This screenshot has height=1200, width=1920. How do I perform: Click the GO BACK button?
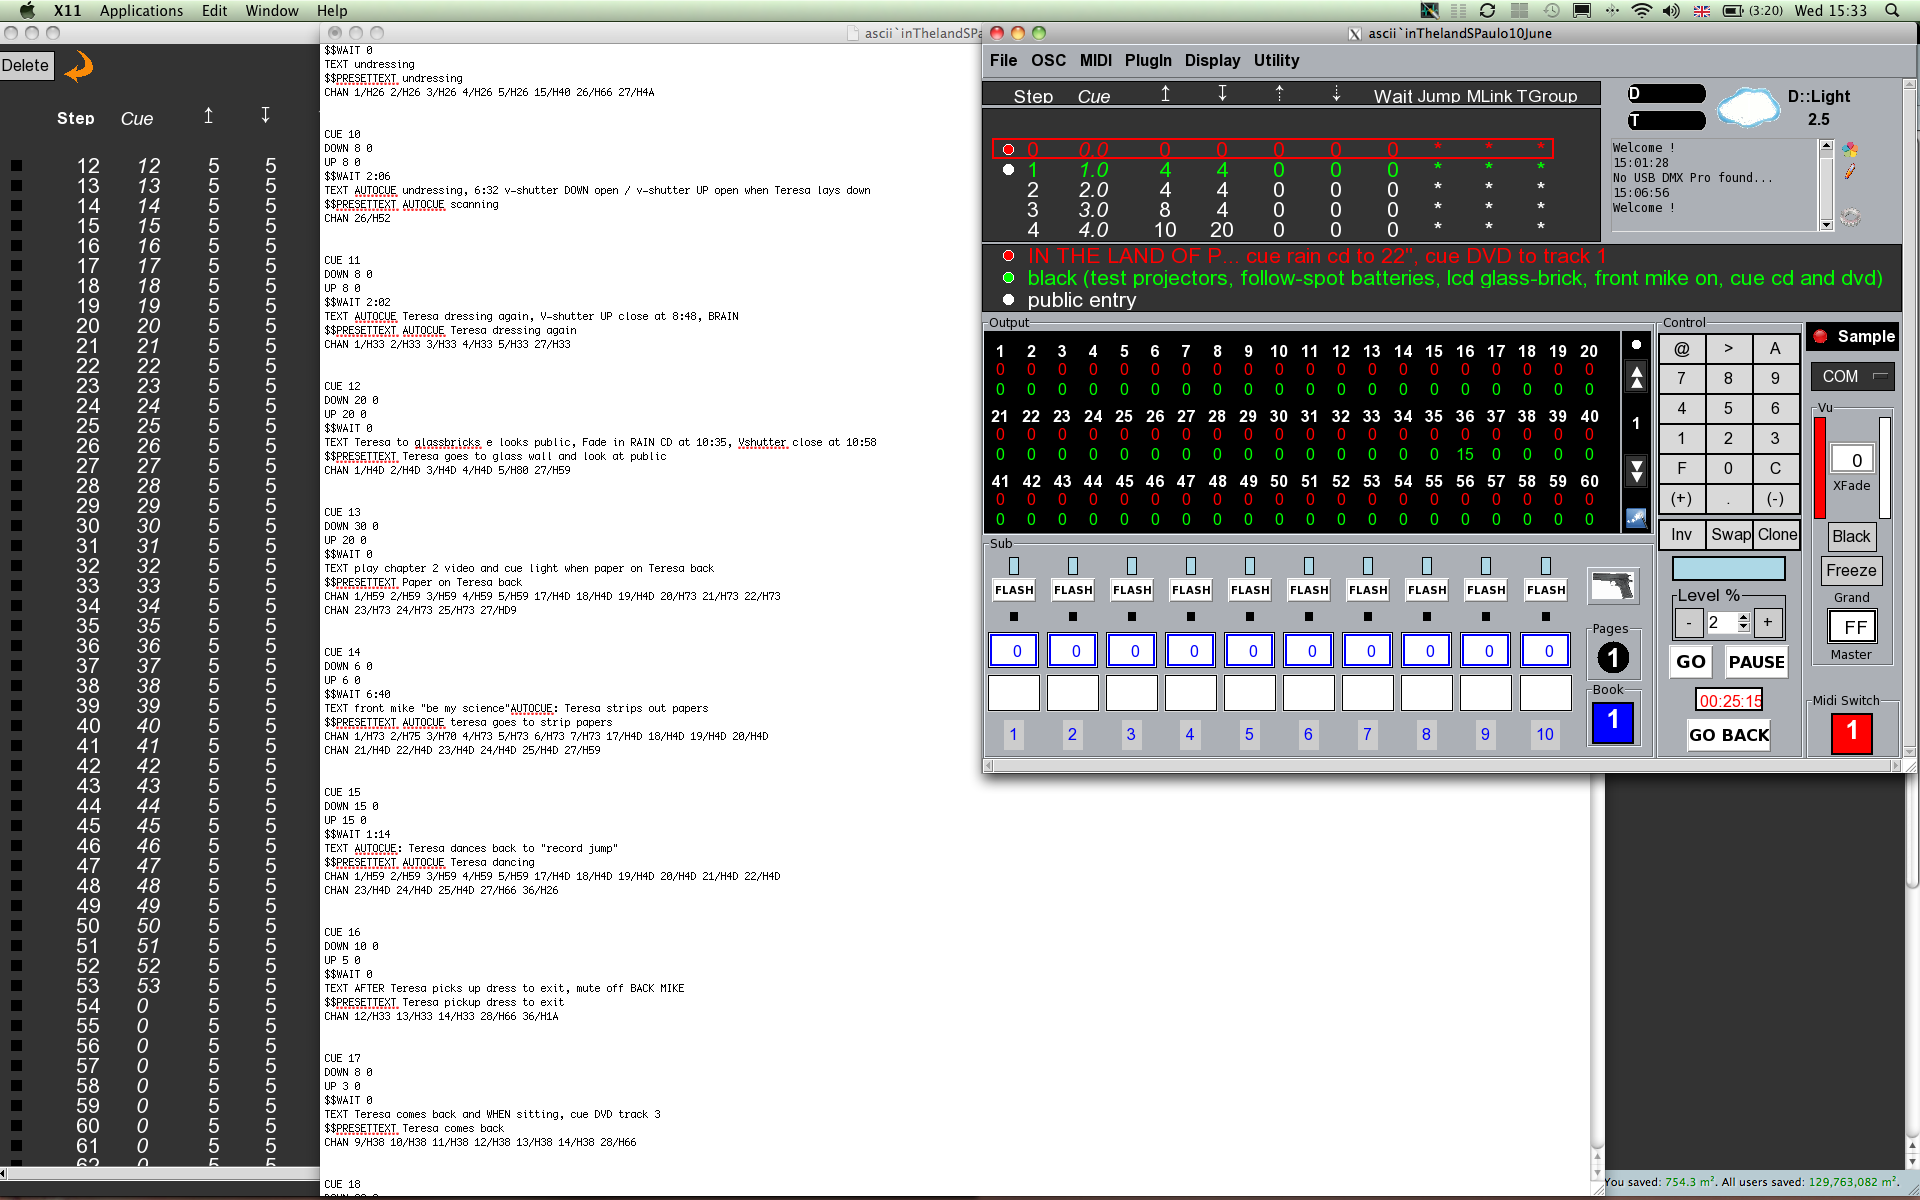pos(1728,735)
